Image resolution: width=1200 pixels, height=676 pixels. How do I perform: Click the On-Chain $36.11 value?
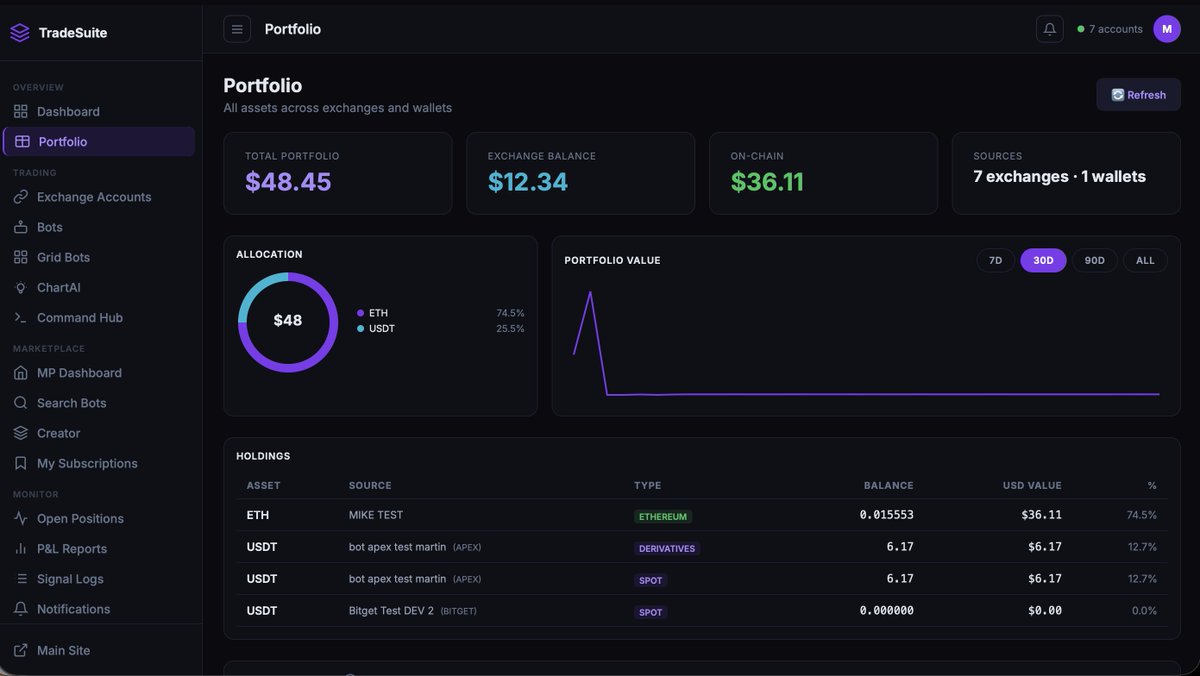click(x=767, y=182)
